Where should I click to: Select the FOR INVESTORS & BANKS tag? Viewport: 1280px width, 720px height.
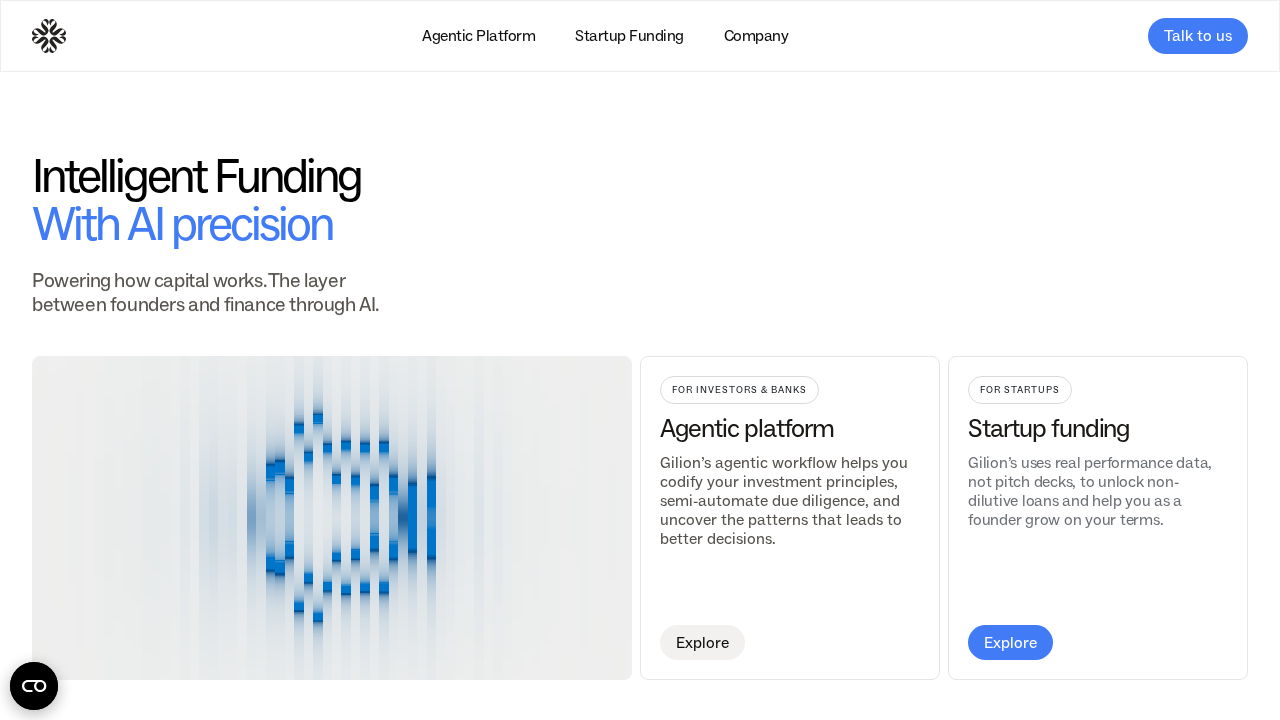[739, 390]
